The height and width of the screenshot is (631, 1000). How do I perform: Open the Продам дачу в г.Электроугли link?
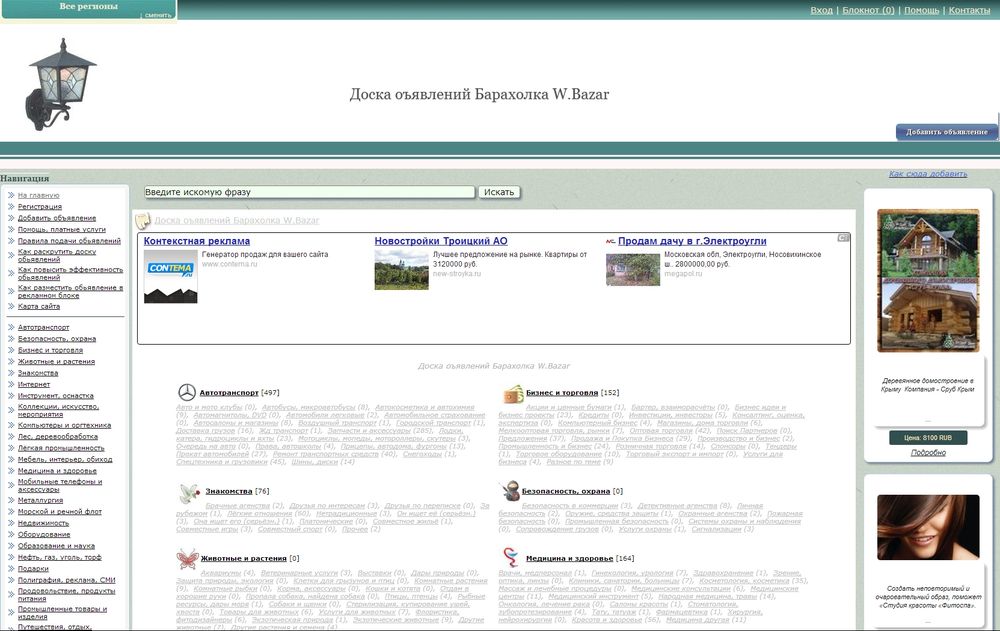point(692,241)
